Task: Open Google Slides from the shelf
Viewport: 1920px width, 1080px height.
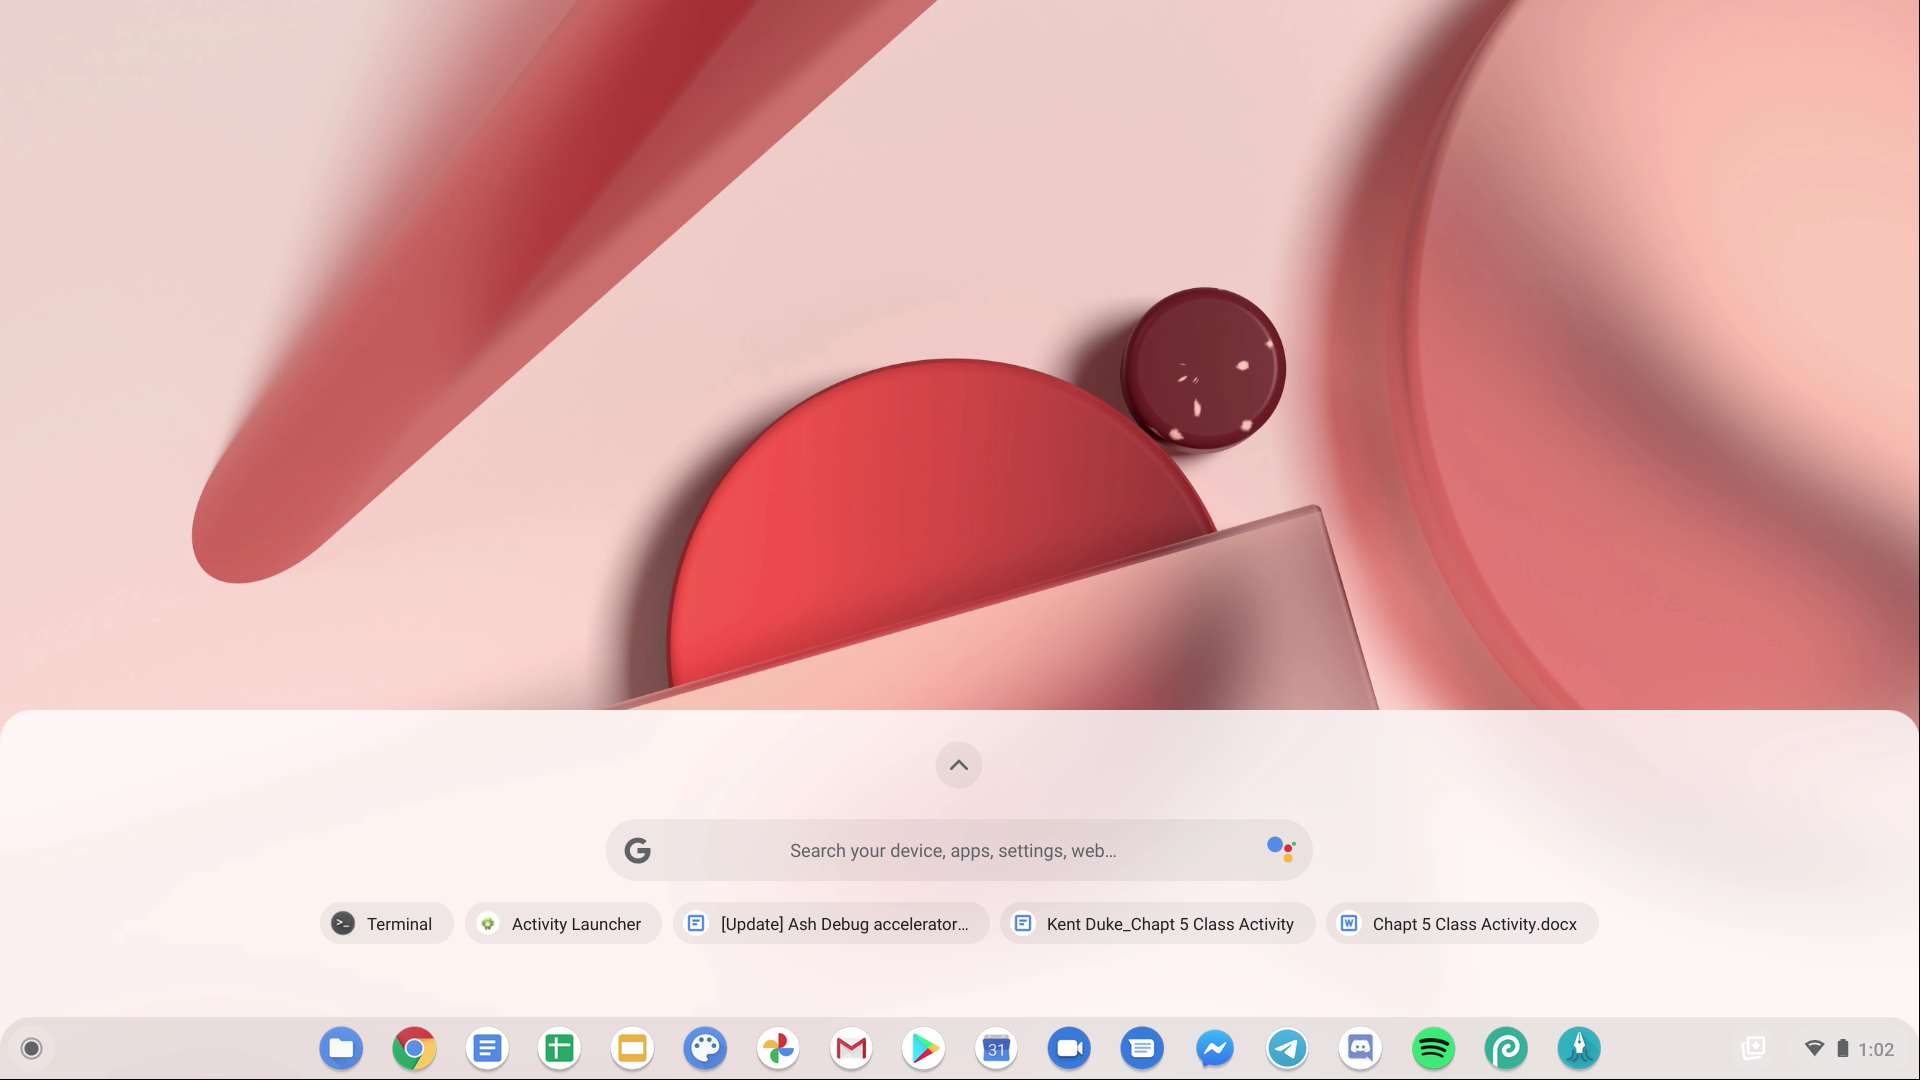Action: 631,1047
